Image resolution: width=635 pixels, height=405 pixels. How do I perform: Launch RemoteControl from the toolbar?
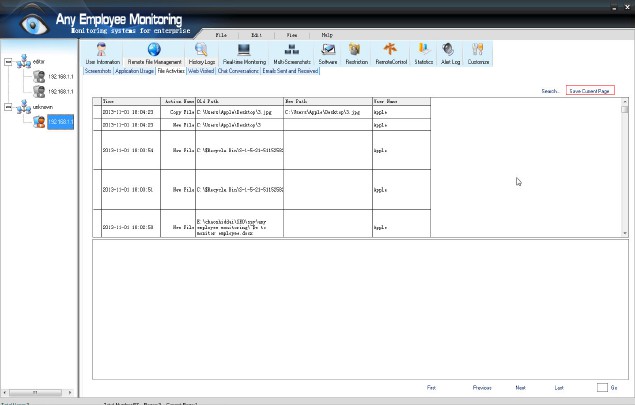click(391, 54)
